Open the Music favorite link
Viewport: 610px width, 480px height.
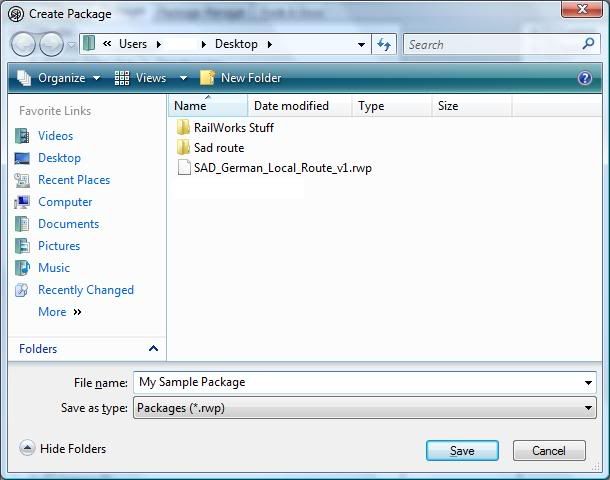[x=53, y=268]
